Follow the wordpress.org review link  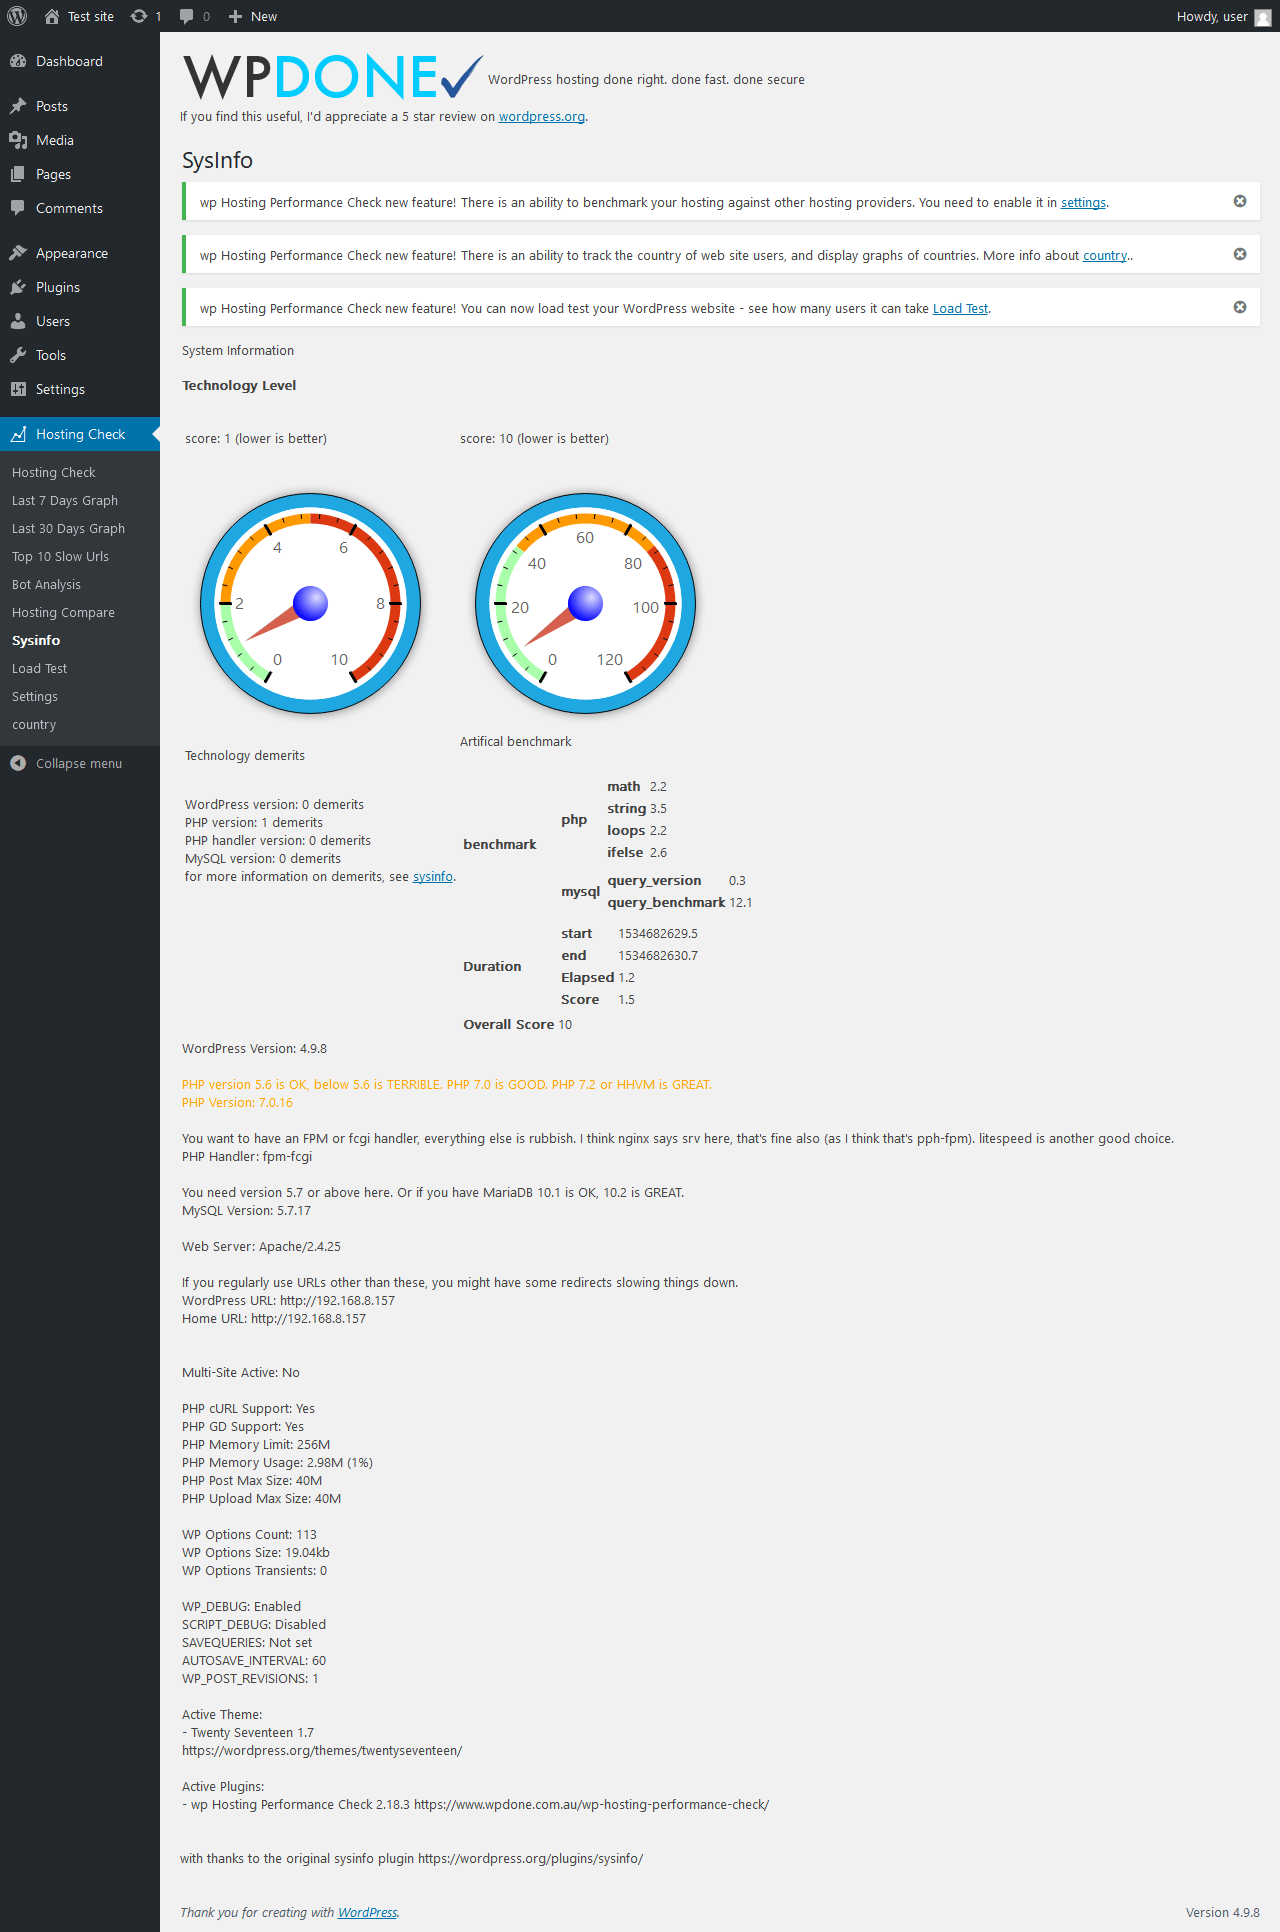[x=542, y=116]
